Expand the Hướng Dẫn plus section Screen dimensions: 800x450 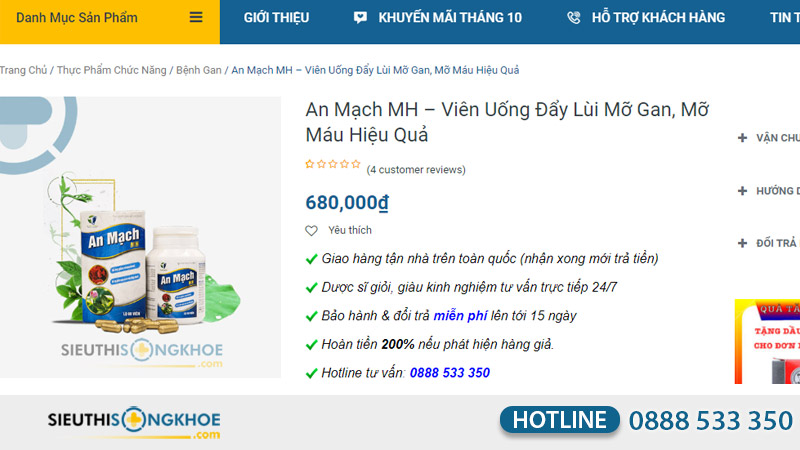coord(769,191)
